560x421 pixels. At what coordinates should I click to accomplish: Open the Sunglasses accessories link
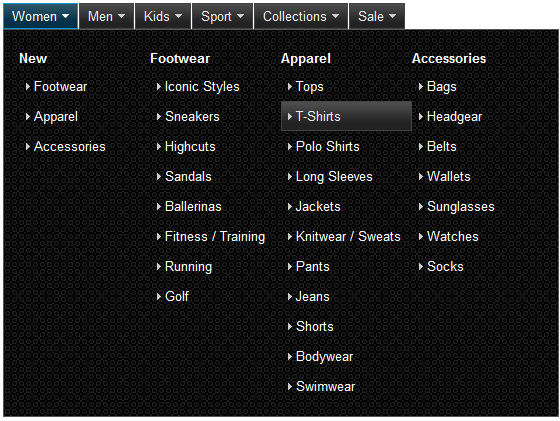461,206
